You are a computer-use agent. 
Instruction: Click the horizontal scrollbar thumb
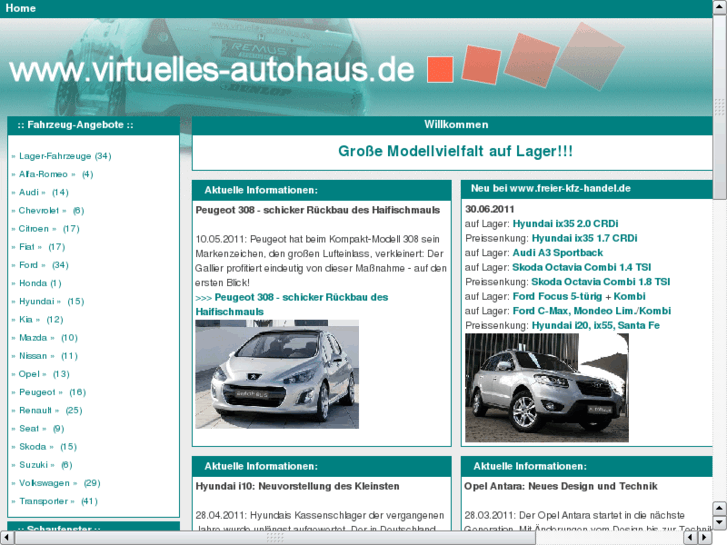point(275,538)
